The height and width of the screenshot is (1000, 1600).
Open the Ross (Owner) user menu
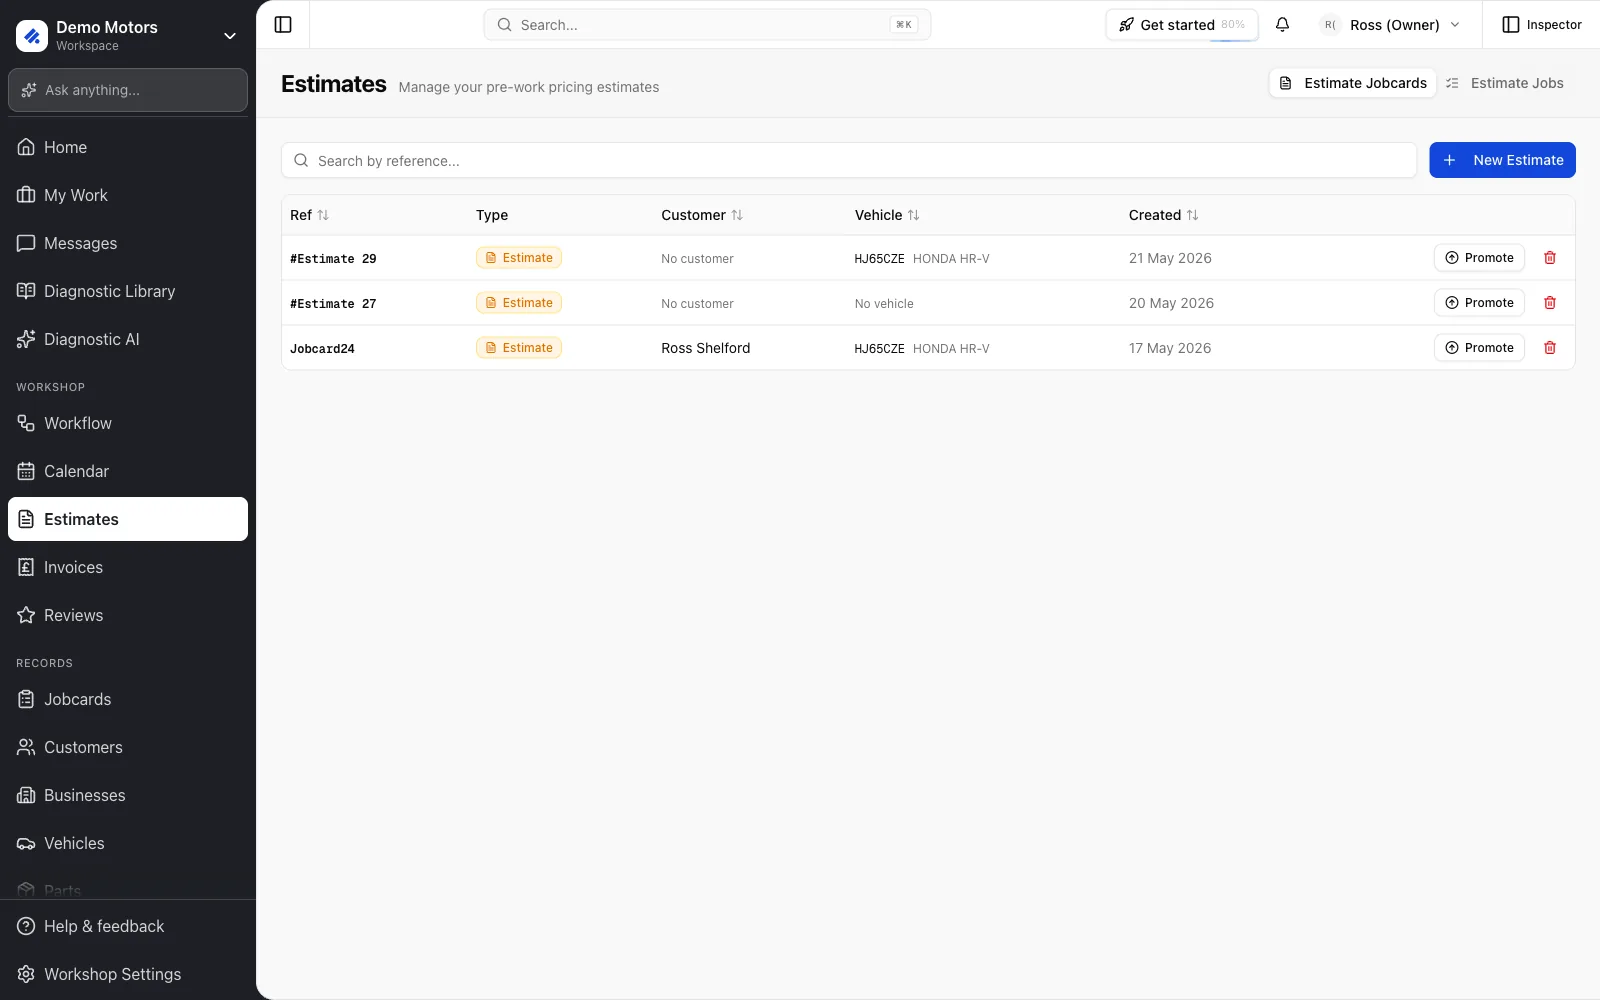(1391, 25)
